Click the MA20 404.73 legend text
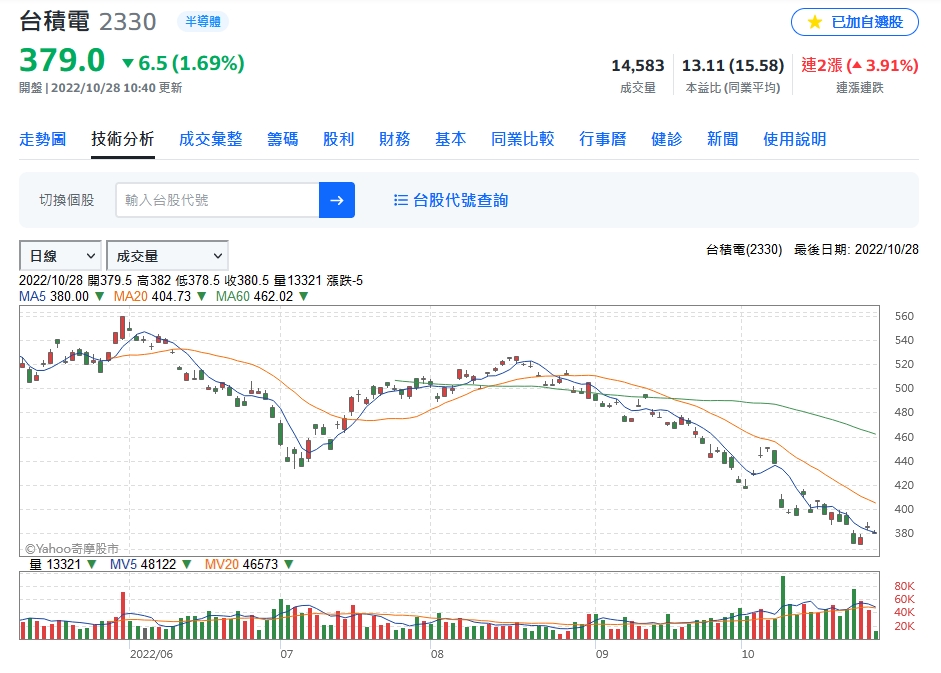Screen dimensions: 941x673 152,297
